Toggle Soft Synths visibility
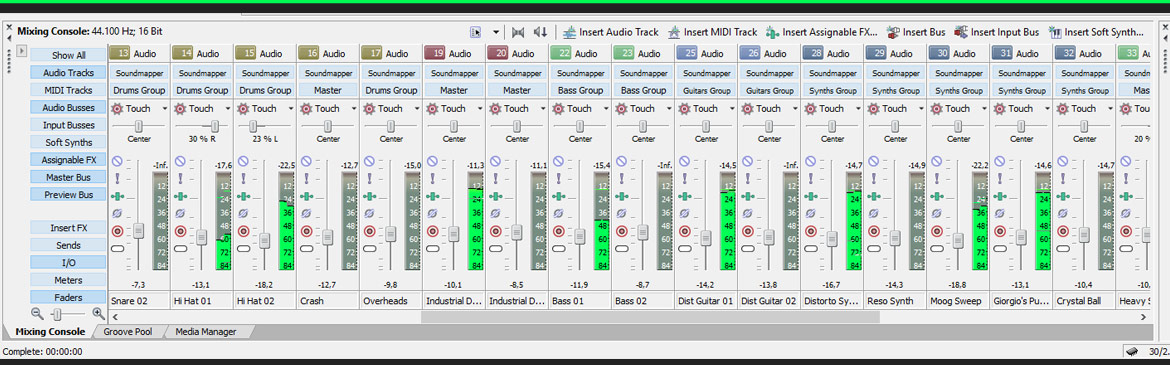 coord(69,142)
